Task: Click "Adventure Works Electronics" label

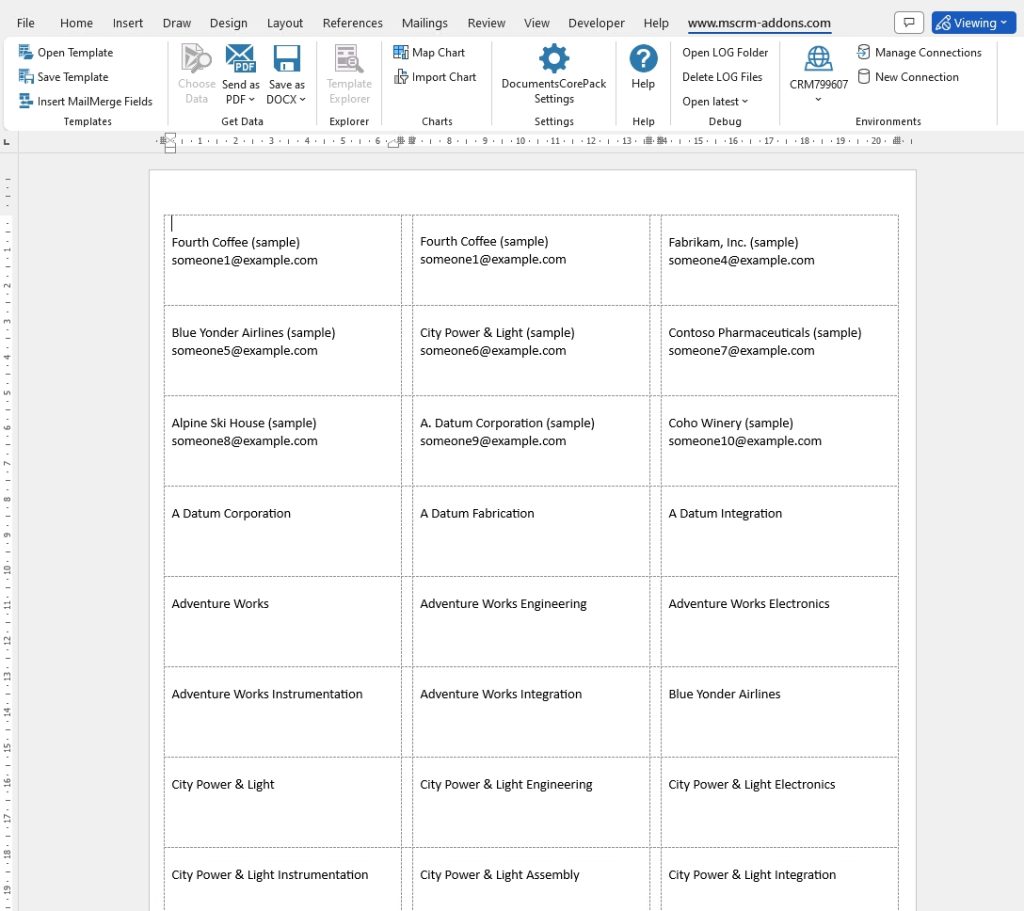Action: pyautogui.click(x=749, y=603)
